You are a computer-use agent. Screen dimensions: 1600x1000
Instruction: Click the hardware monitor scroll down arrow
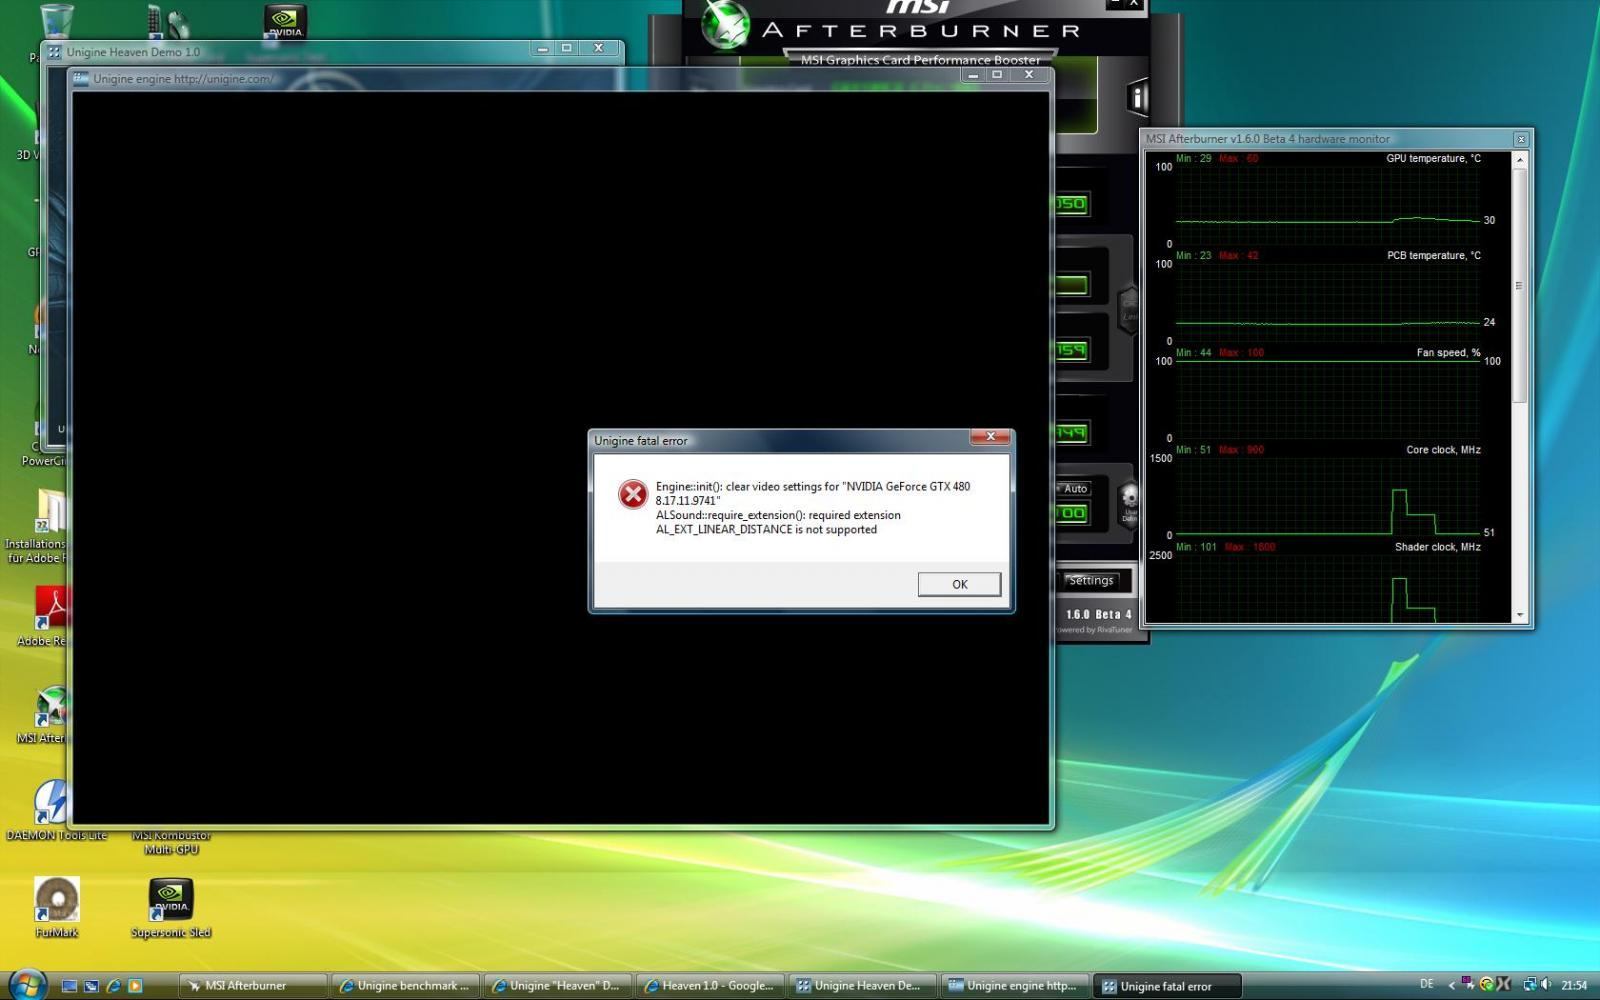click(x=1520, y=615)
